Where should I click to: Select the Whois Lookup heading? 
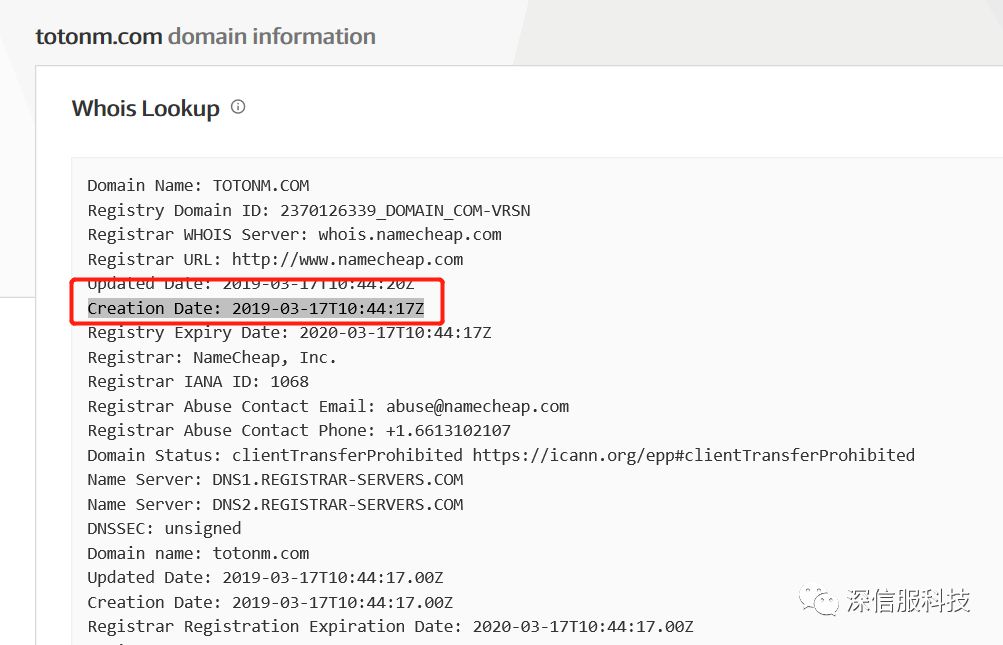pyautogui.click(x=146, y=108)
